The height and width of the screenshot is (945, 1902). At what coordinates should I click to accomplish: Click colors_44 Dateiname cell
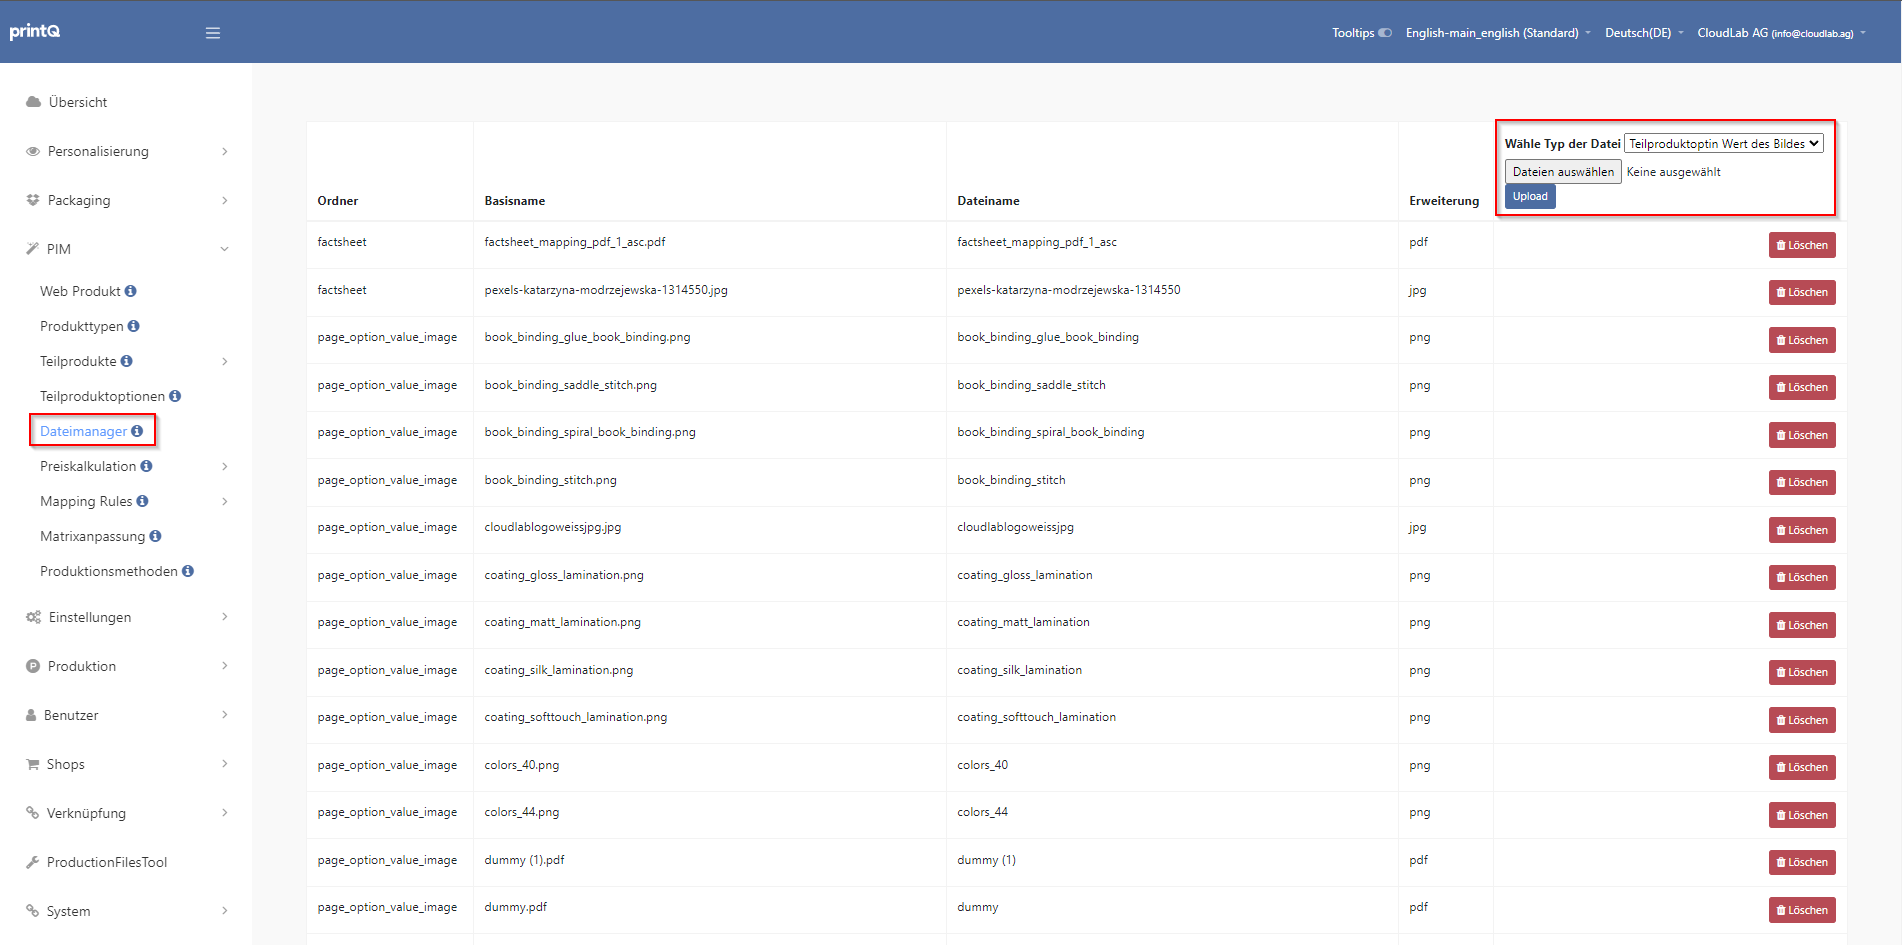pos(983,812)
